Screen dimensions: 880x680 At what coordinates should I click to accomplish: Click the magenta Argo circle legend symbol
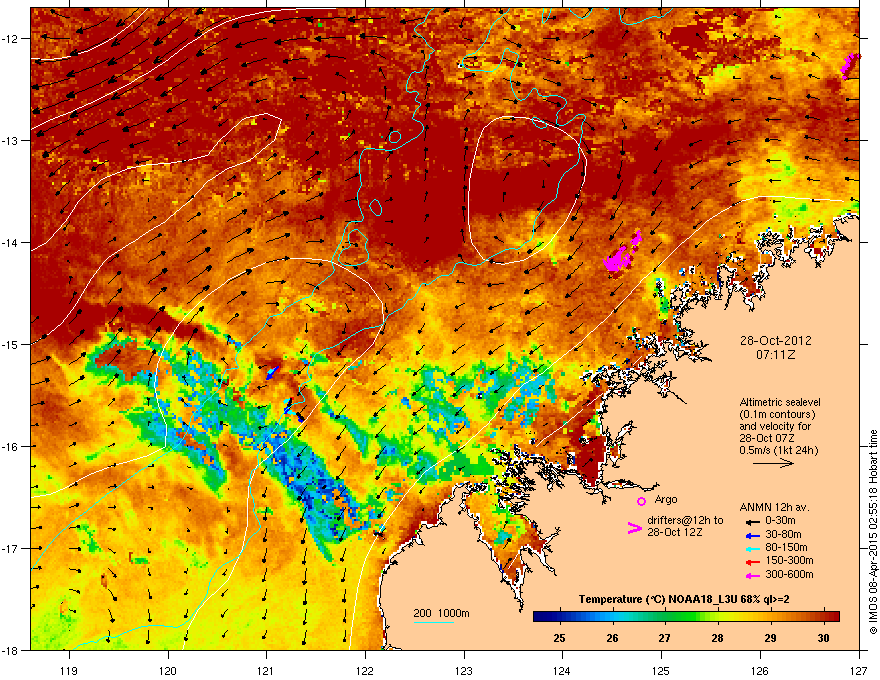coord(641,501)
